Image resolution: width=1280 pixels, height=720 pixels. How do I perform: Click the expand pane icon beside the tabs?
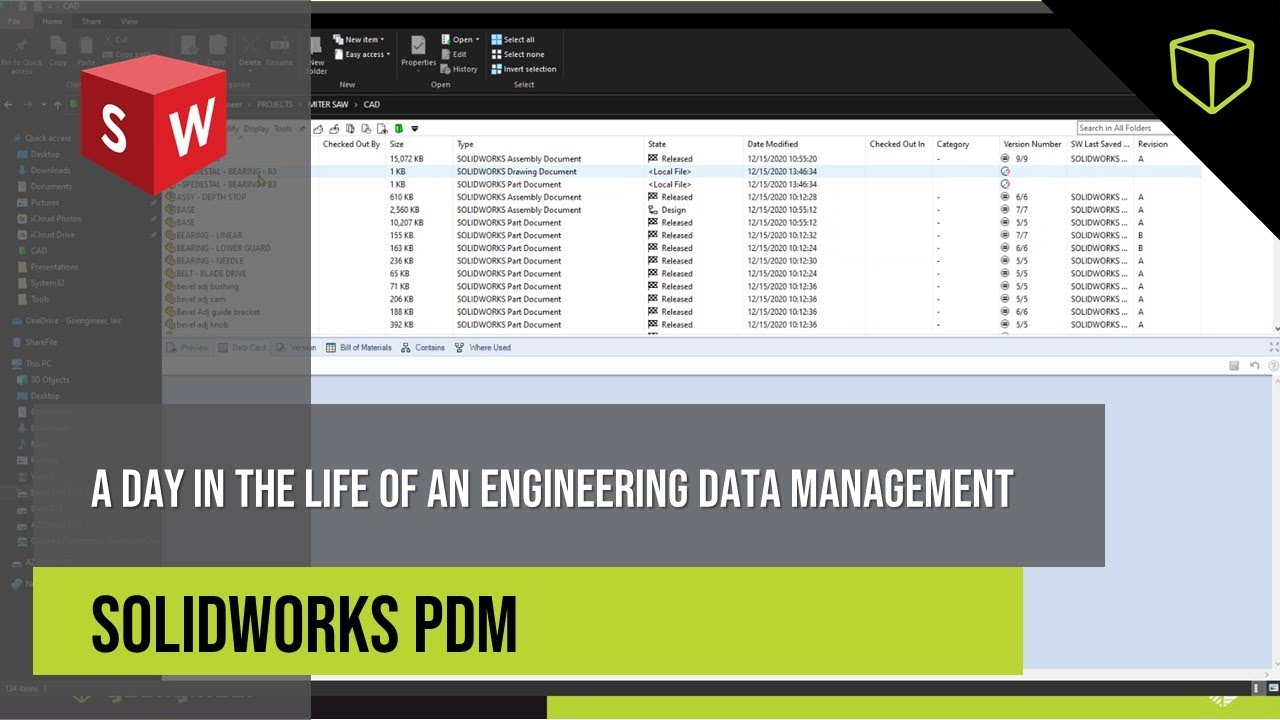(1273, 347)
